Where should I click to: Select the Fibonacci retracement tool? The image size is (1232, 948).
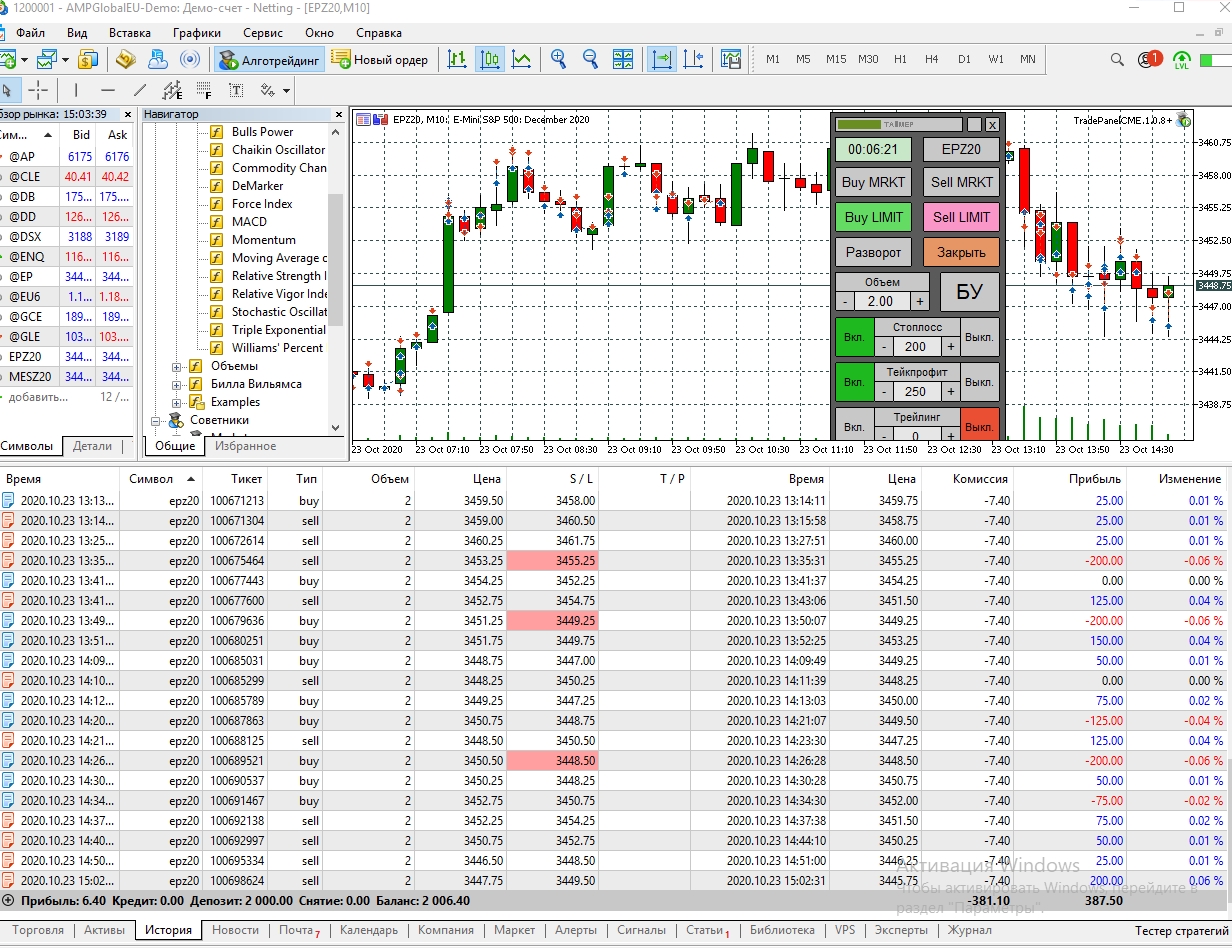(x=204, y=90)
